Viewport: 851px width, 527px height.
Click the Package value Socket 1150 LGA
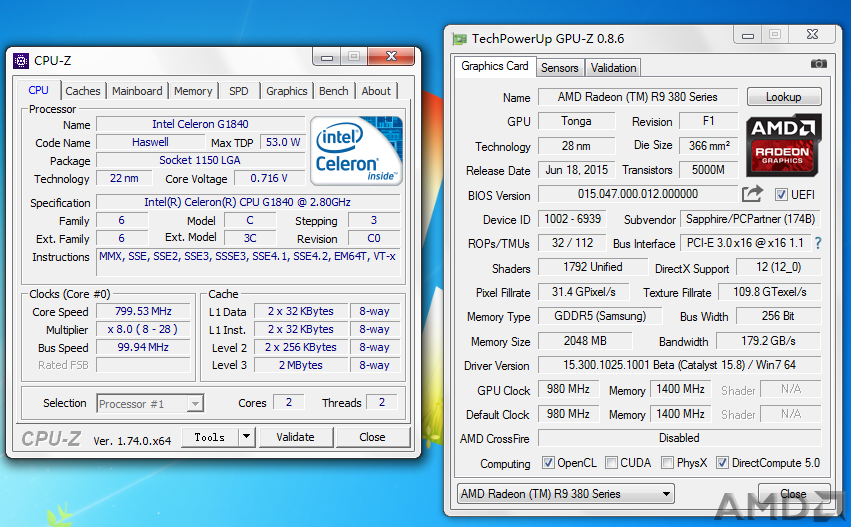[200, 160]
